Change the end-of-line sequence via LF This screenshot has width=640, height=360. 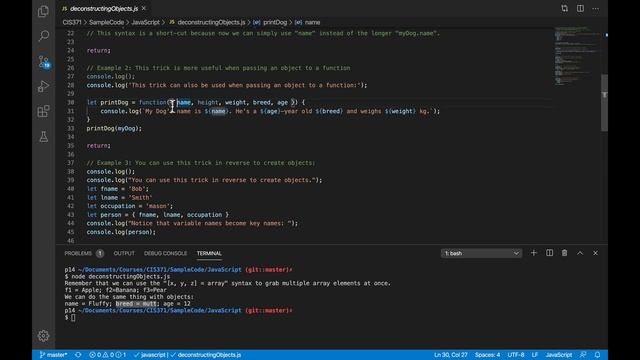(535, 355)
